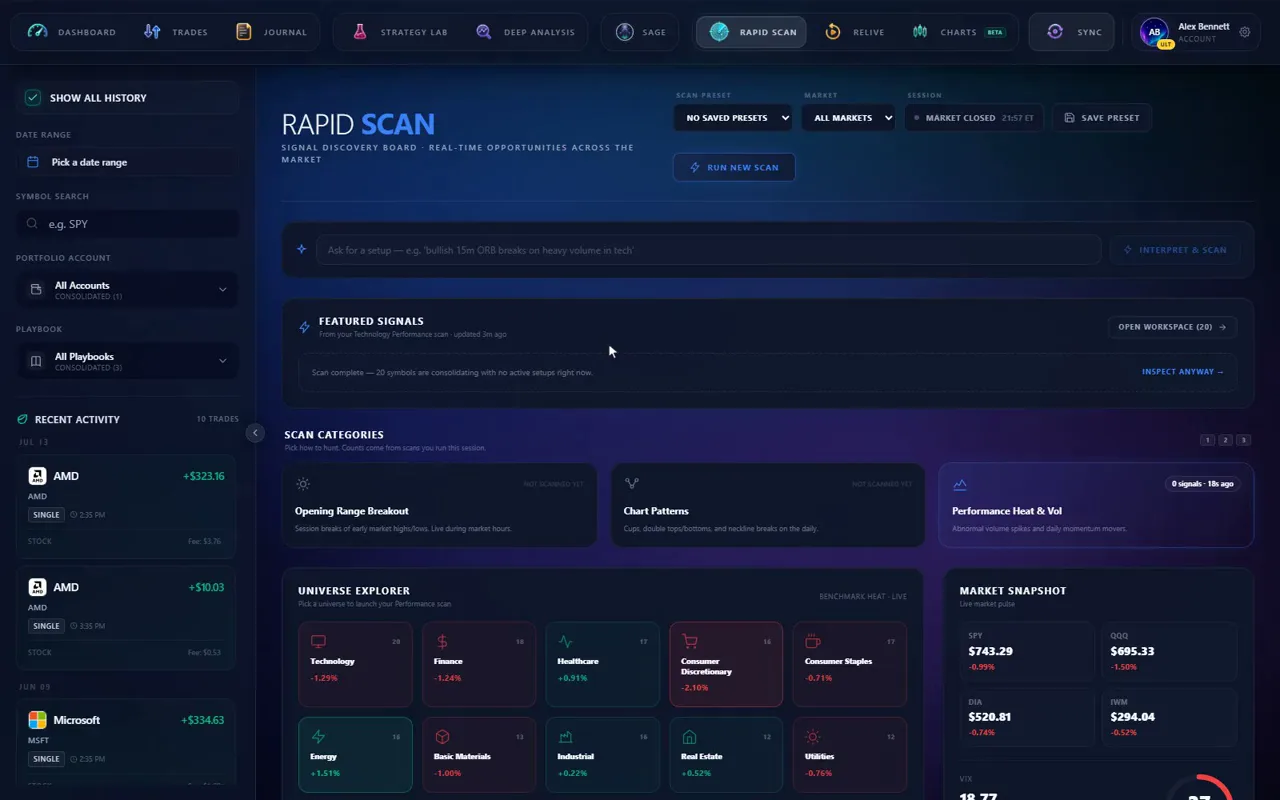Click the QQQ $695.33 snapshot card
This screenshot has width=1280, height=800.
[x=1169, y=650]
